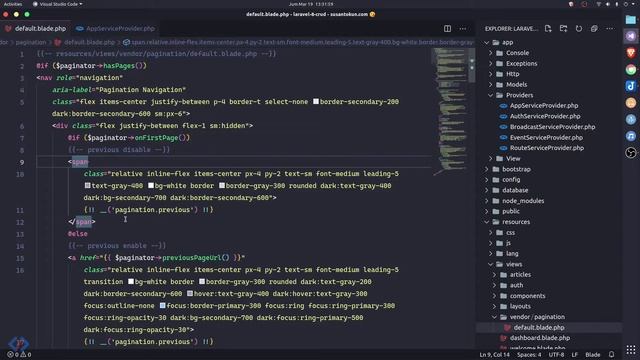This screenshot has width=640, height=360.
Task: Expand the Console folder
Action: point(491,53)
